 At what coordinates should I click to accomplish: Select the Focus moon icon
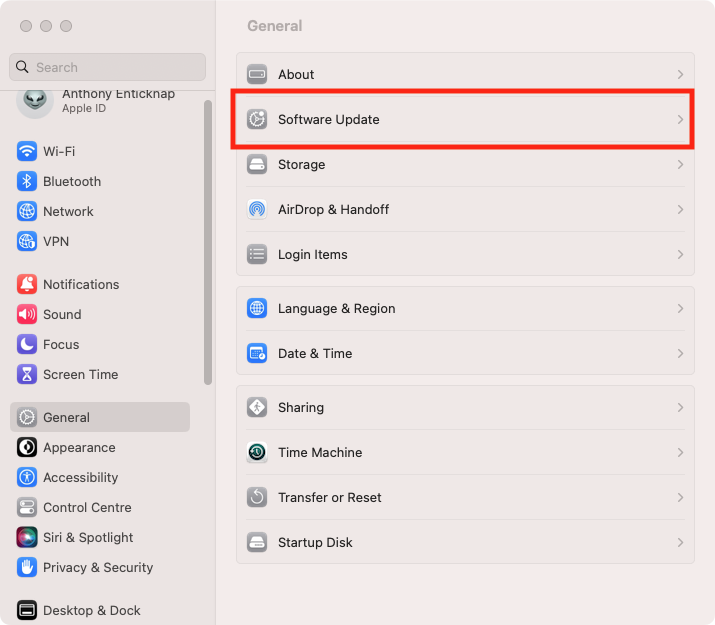[27, 345]
